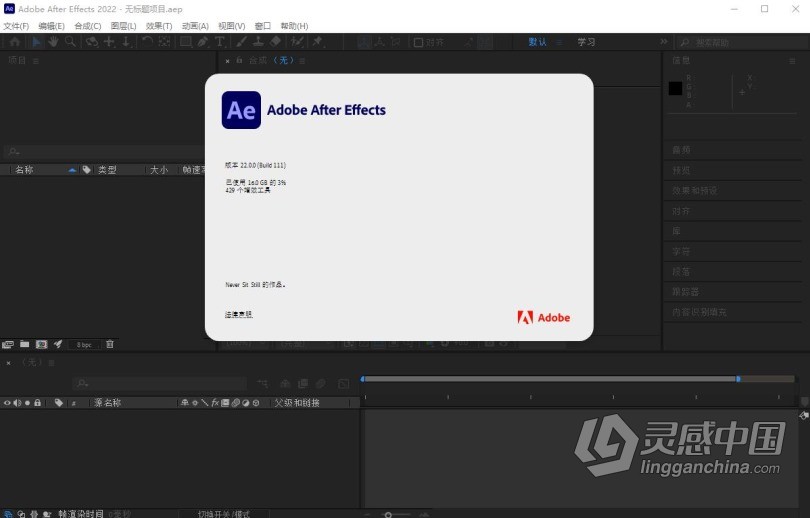Click the timeline zoom slider handle
The image size is (810, 518).
(388, 515)
